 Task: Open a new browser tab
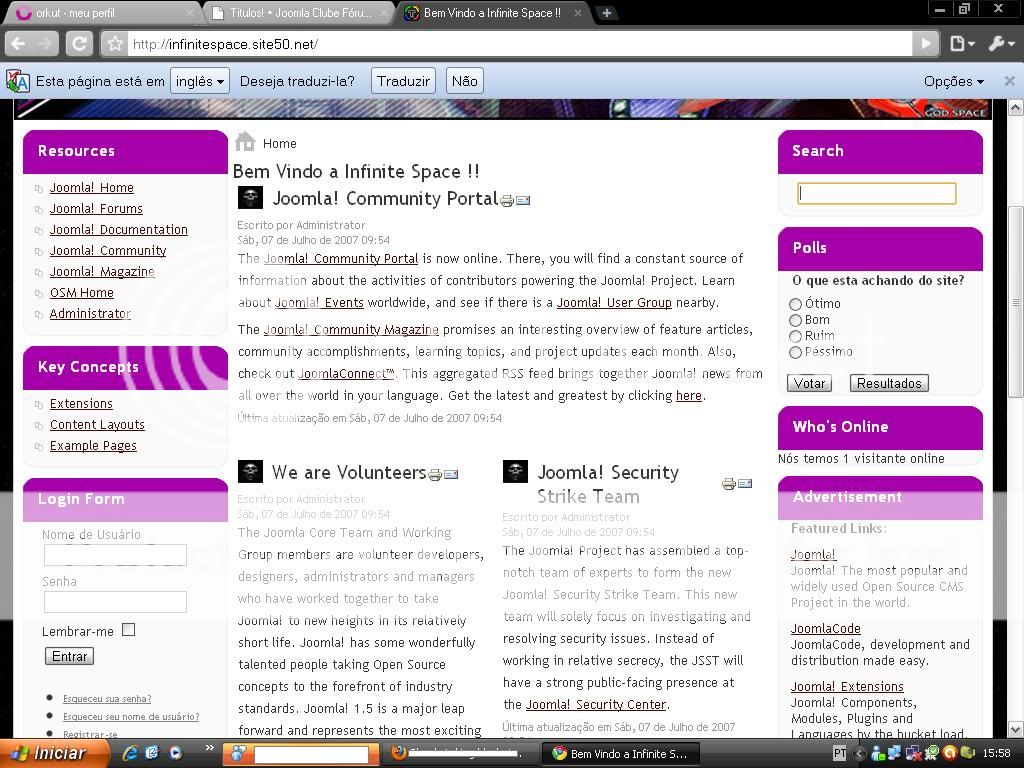pos(606,13)
